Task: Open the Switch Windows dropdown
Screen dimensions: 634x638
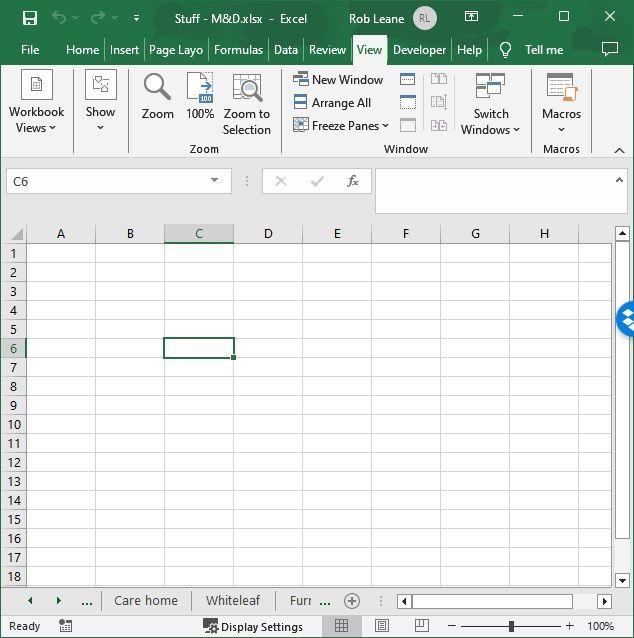Action: (490, 104)
